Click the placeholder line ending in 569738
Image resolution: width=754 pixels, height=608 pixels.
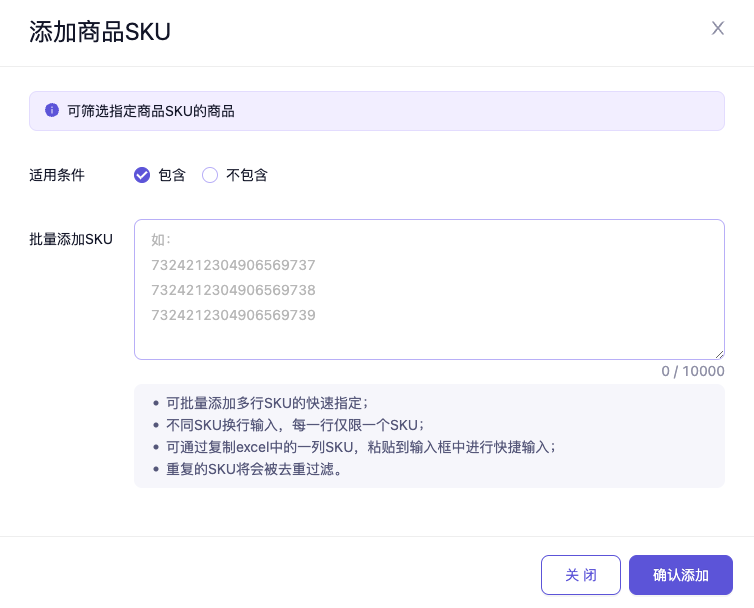click(233, 290)
